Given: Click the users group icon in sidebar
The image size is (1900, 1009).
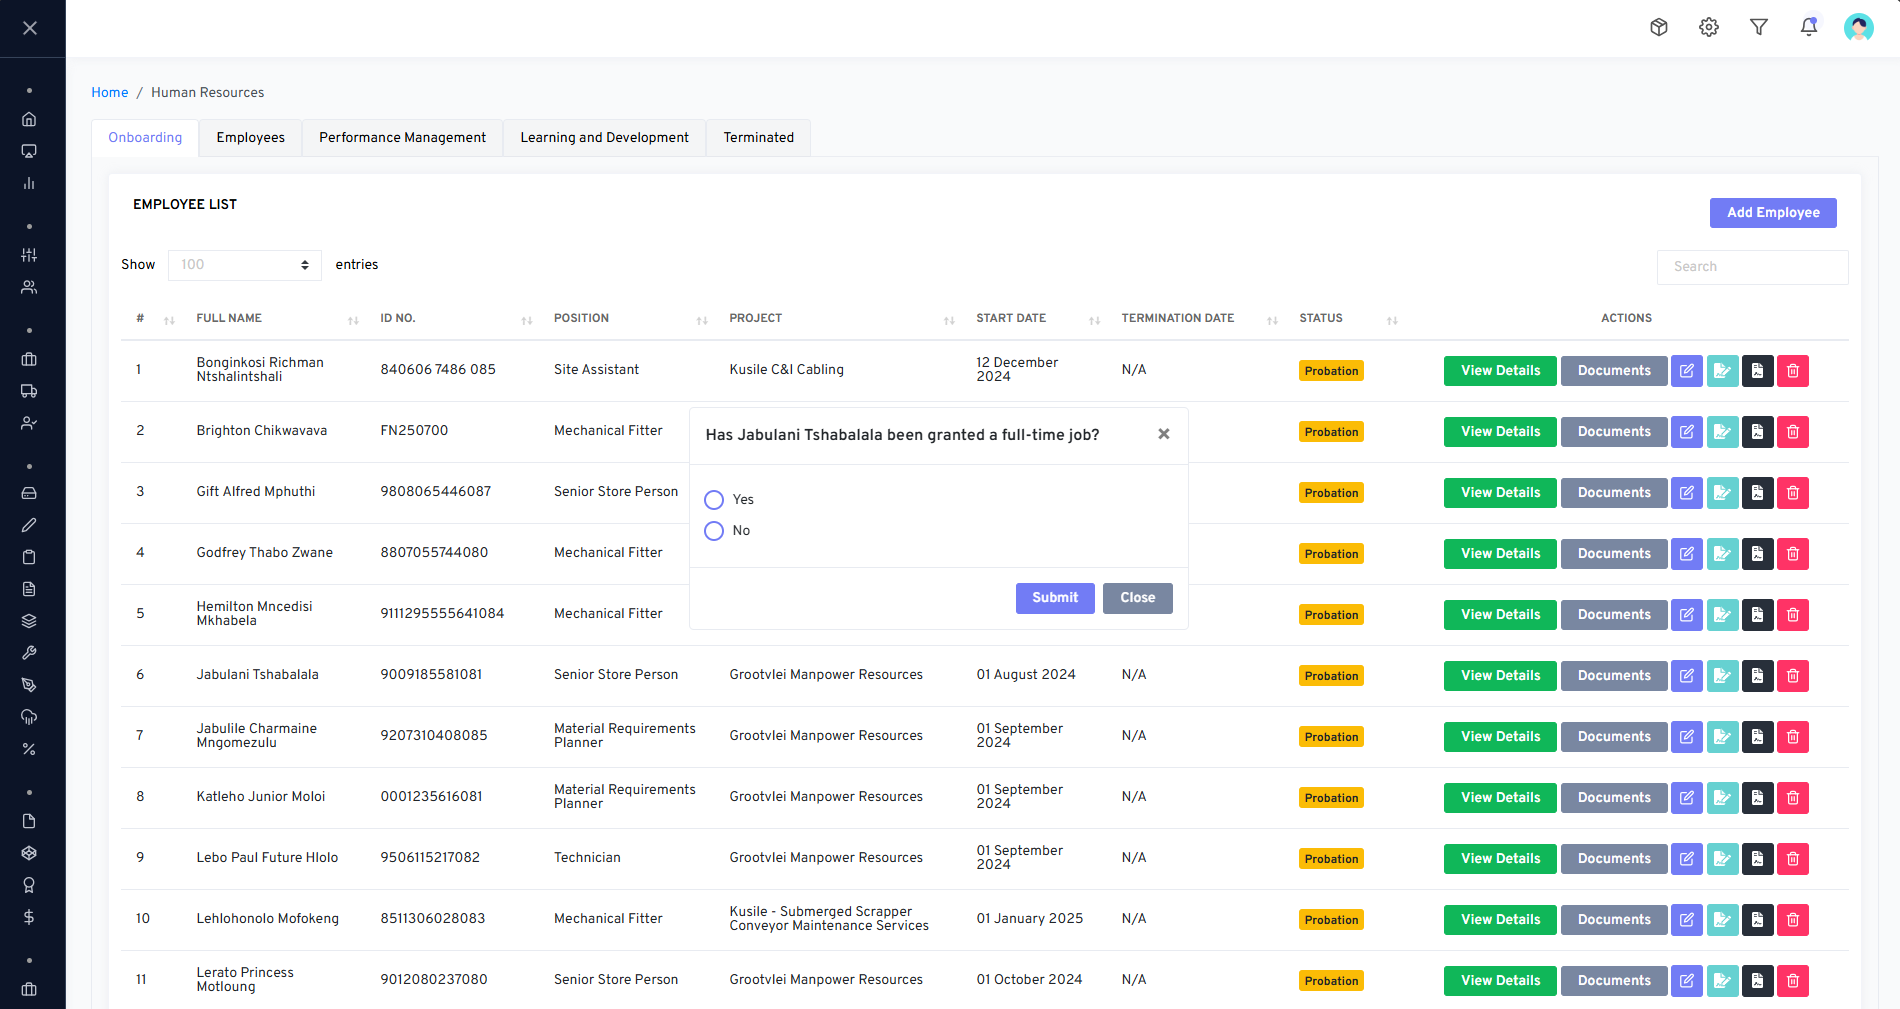Looking at the screenshot, I should click(29, 288).
